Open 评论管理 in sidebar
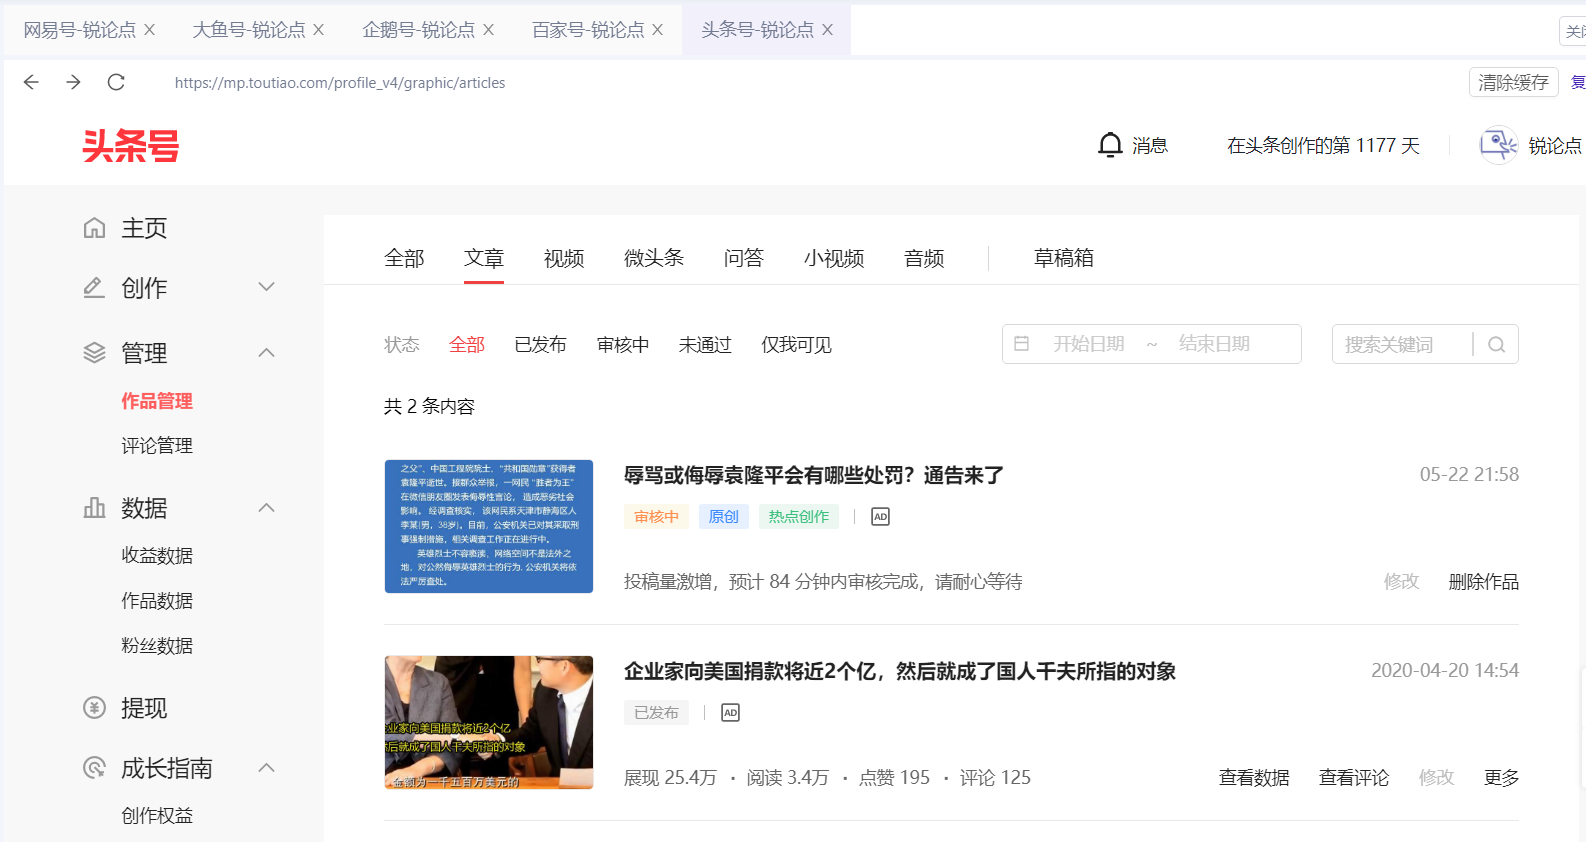This screenshot has width=1586, height=842. coord(157,446)
